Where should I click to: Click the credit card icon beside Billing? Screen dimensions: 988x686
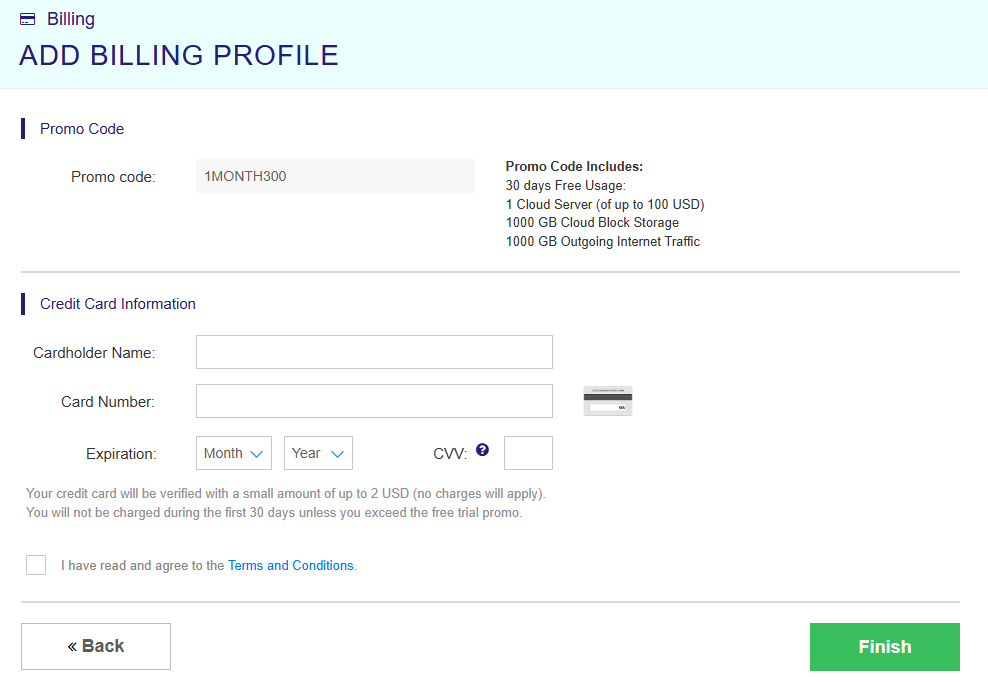click(28, 19)
